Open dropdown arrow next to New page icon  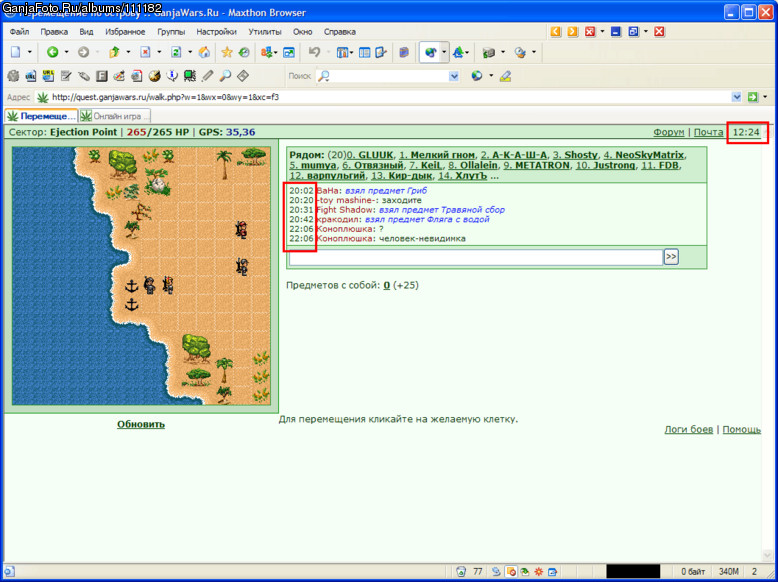pos(29,52)
